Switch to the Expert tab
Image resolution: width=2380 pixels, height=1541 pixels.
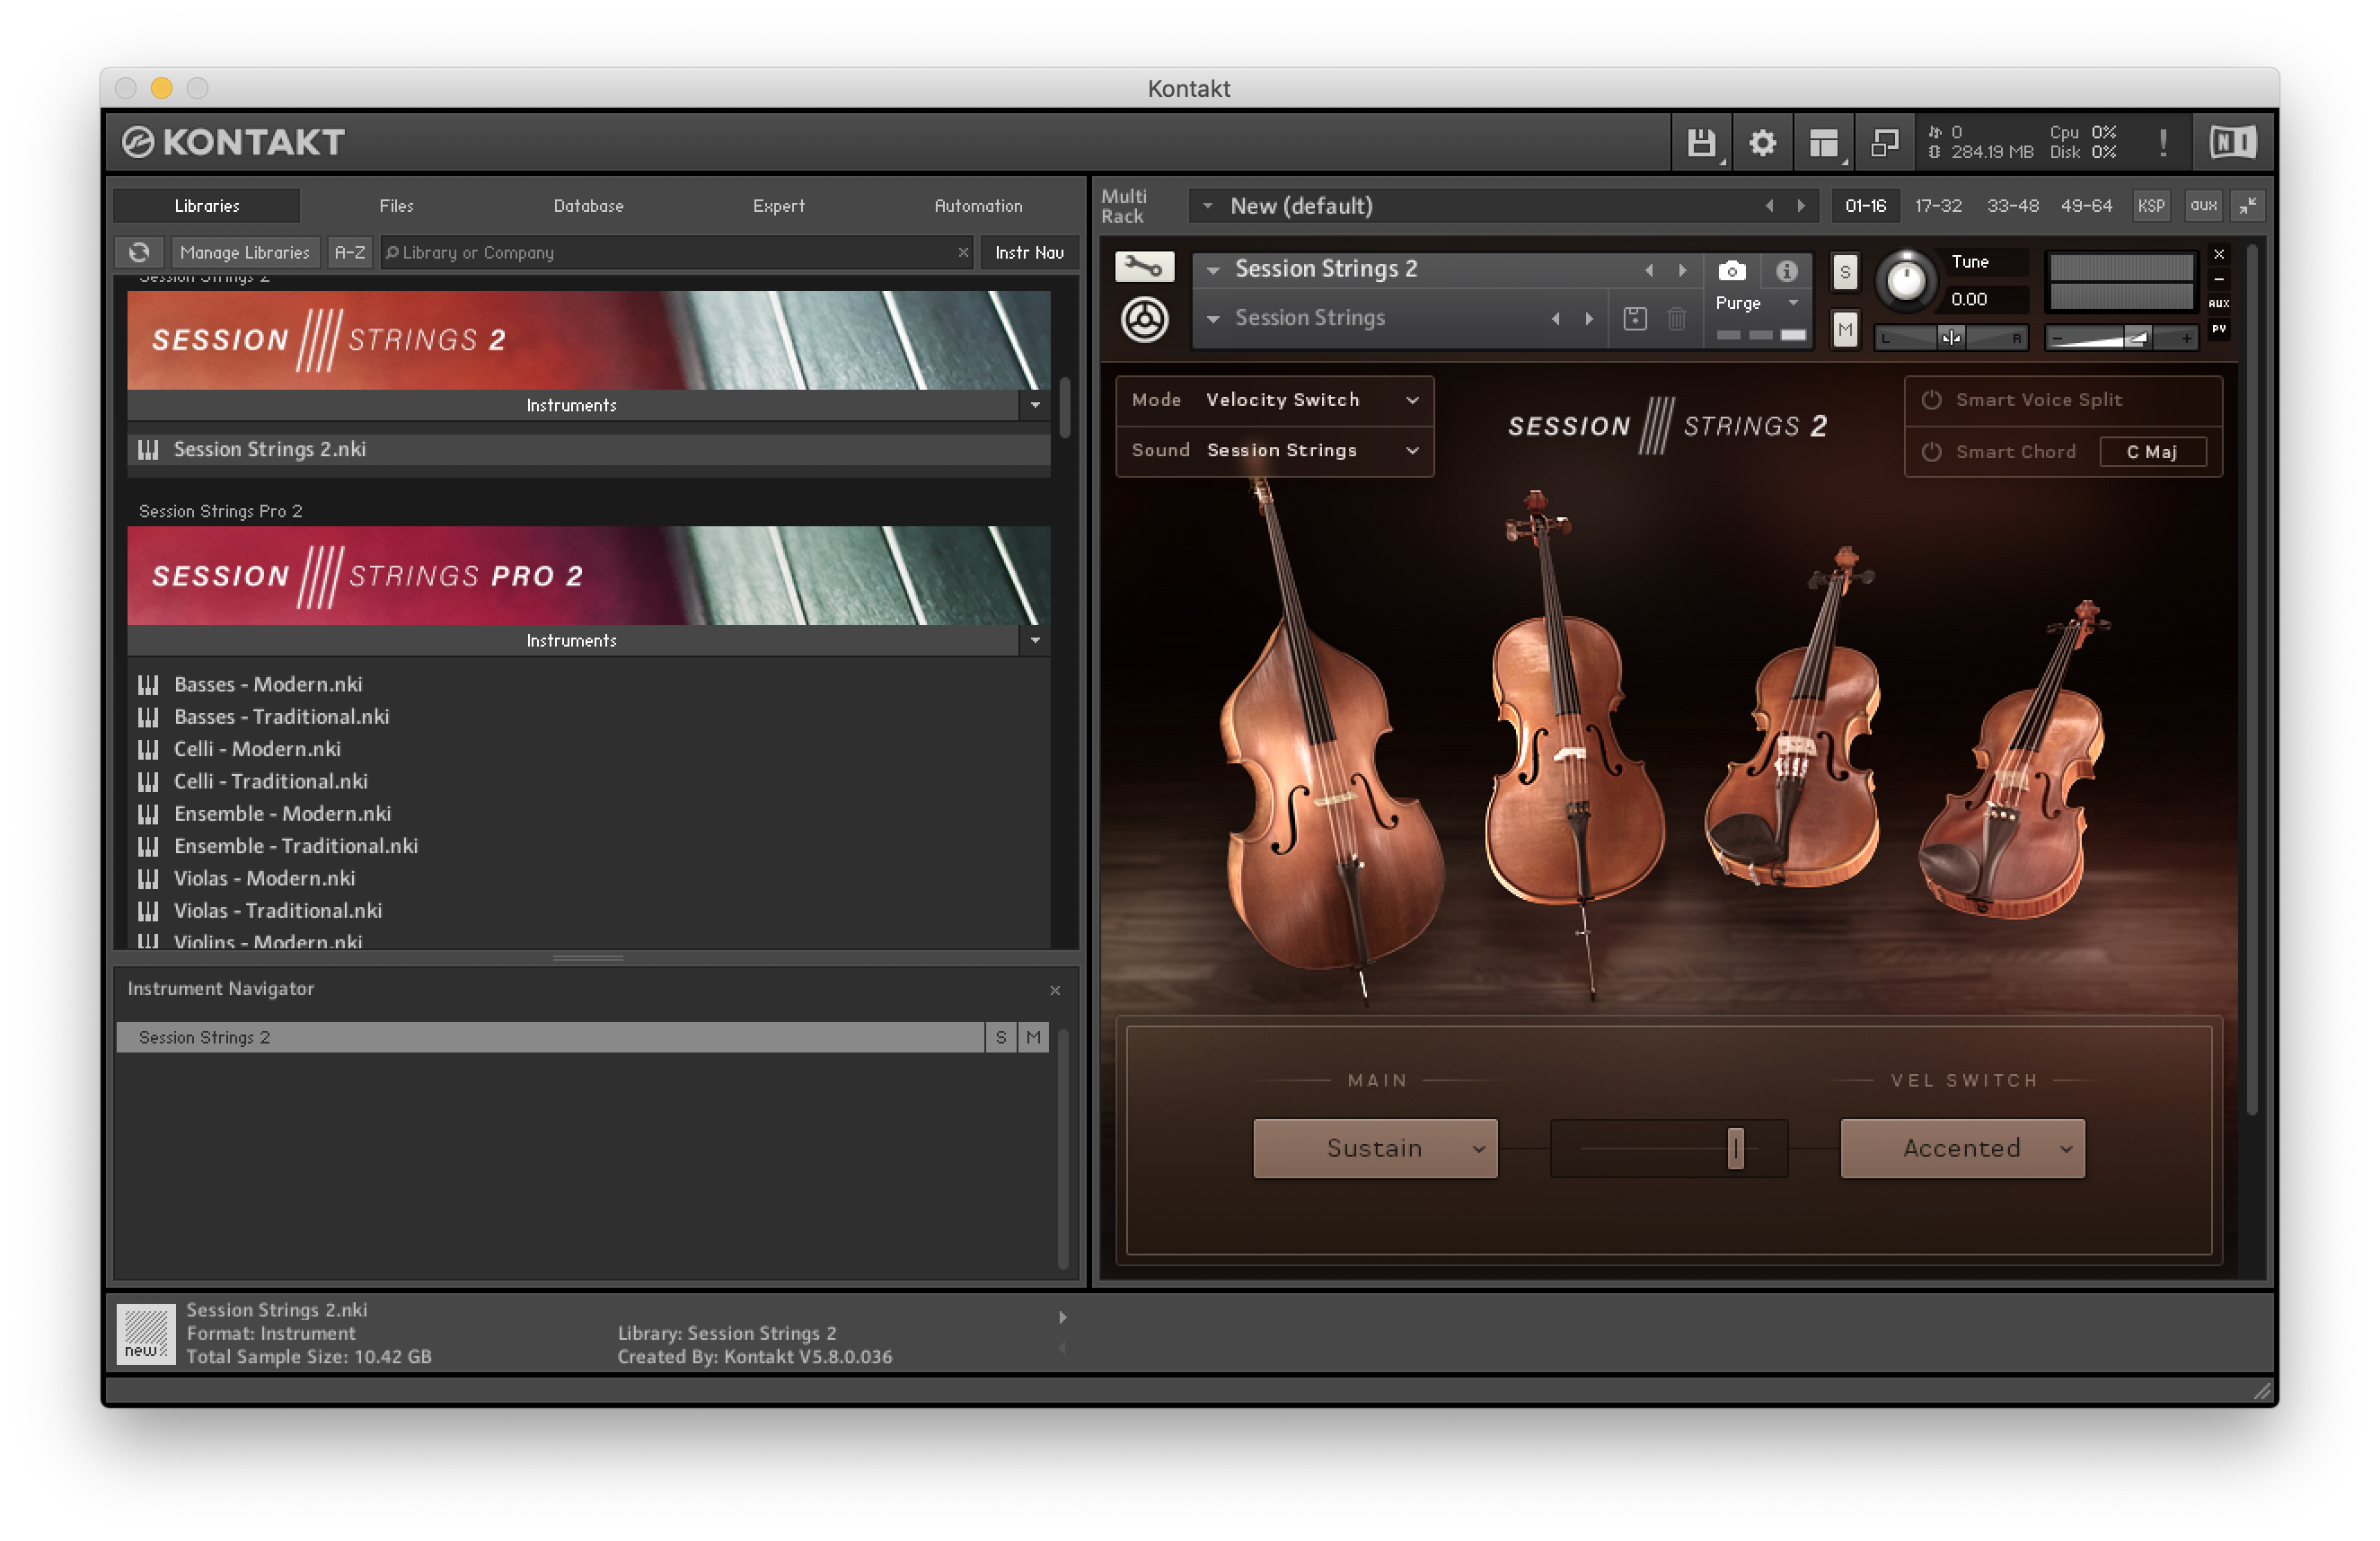[778, 206]
